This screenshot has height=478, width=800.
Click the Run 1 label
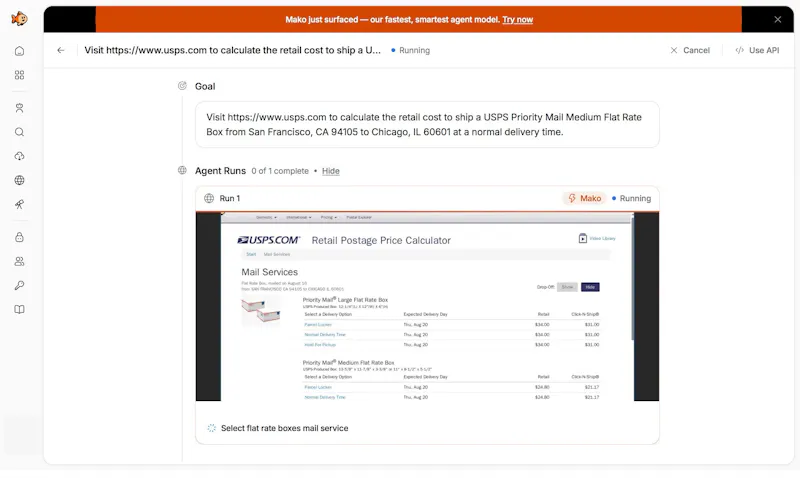[x=230, y=198]
